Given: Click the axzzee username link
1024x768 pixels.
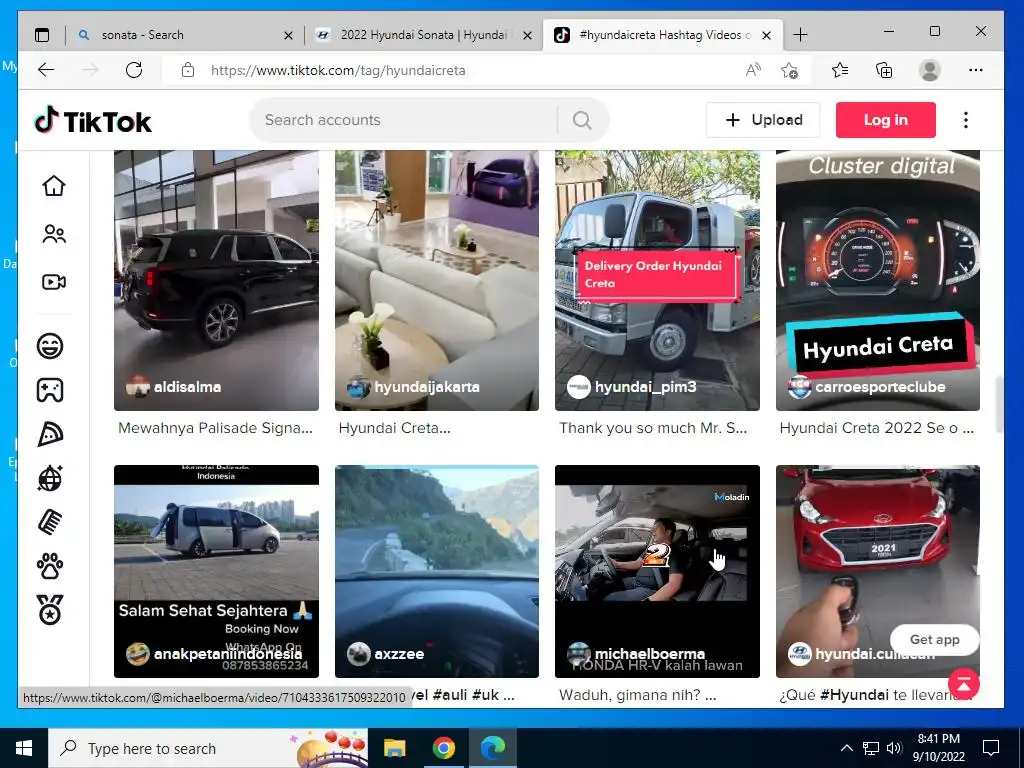Looking at the screenshot, I should (x=399, y=654).
